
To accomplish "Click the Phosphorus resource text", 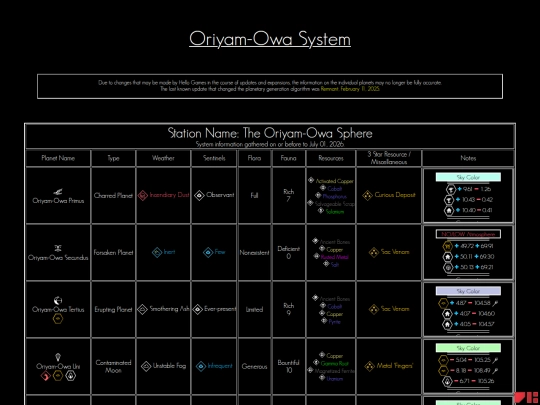I will [x=335, y=196].
